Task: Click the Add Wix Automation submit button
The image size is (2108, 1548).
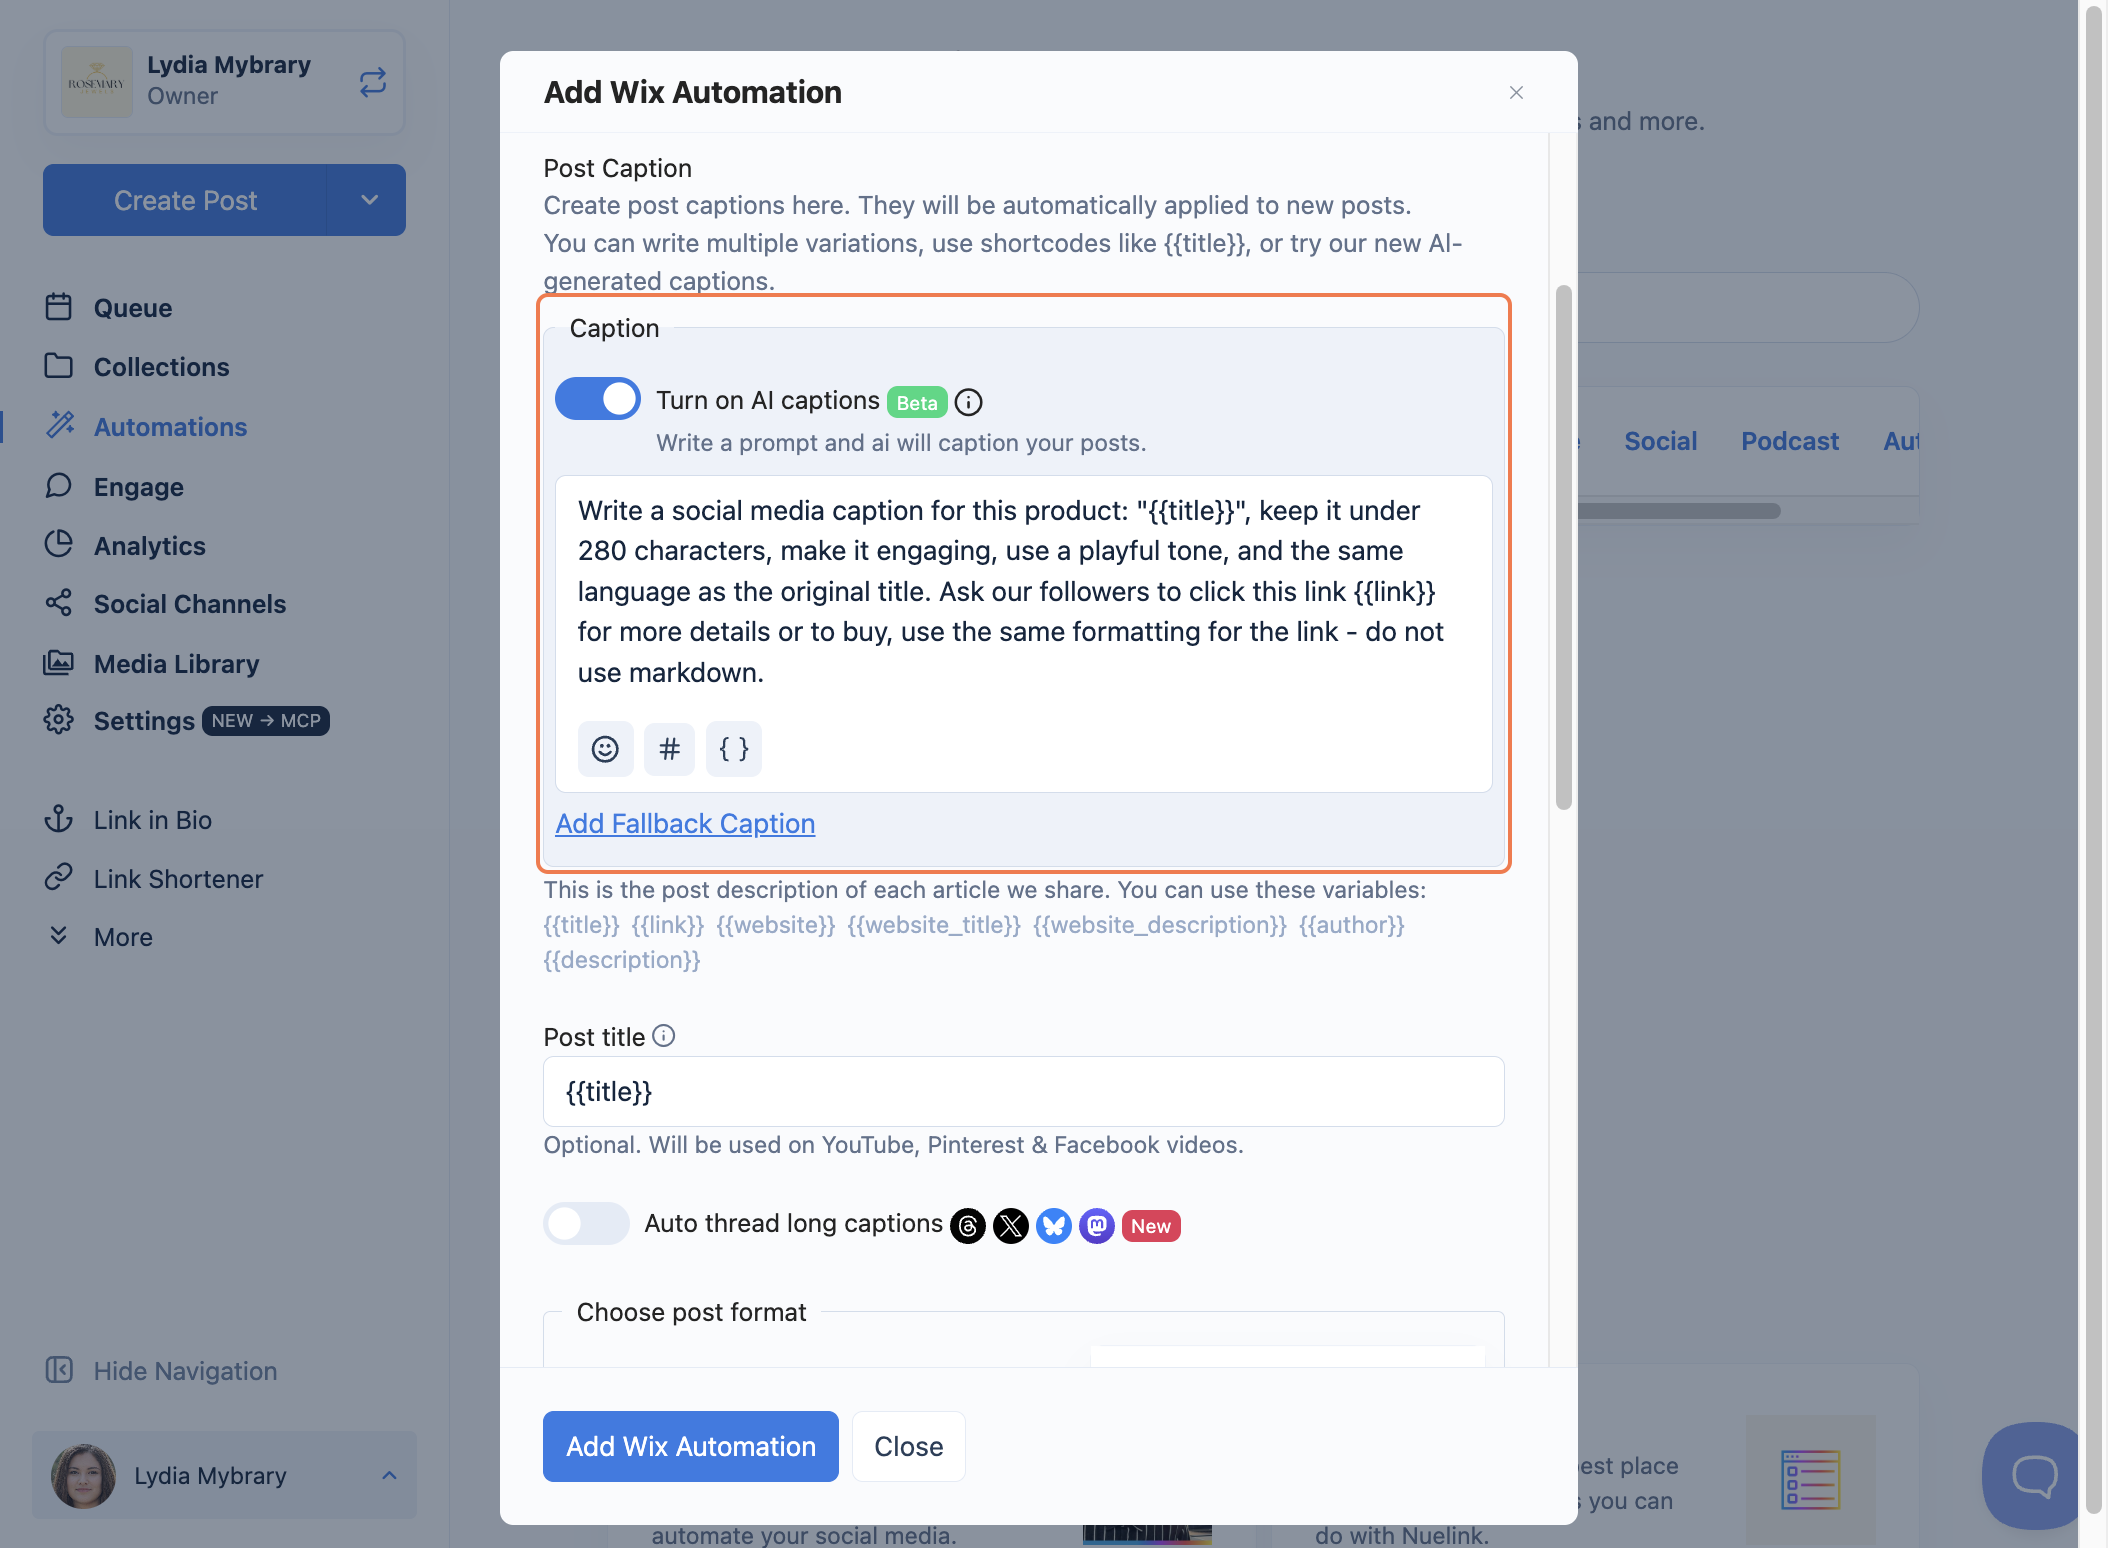Action: pos(691,1446)
